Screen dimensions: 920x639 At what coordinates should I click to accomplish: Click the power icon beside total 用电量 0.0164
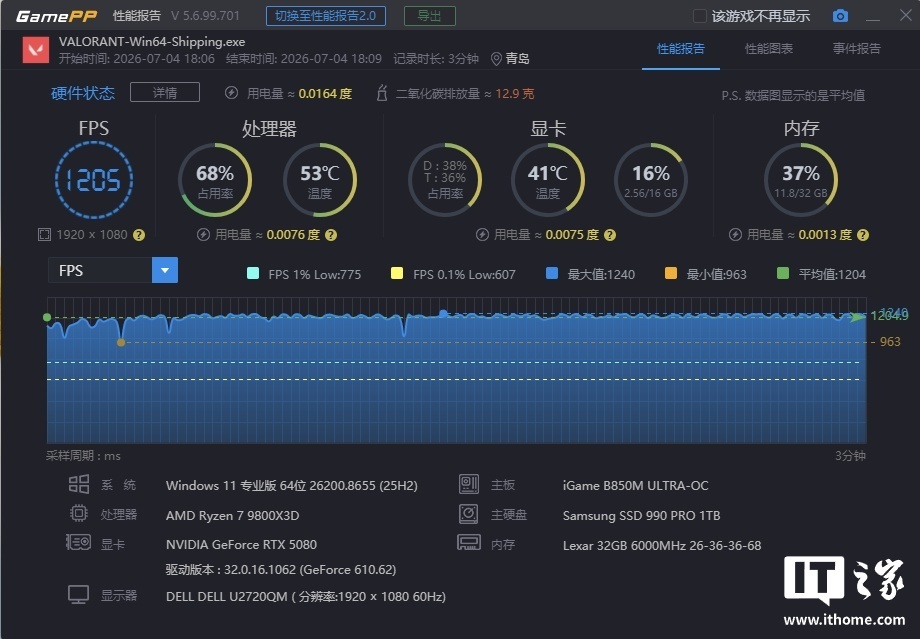pos(232,93)
